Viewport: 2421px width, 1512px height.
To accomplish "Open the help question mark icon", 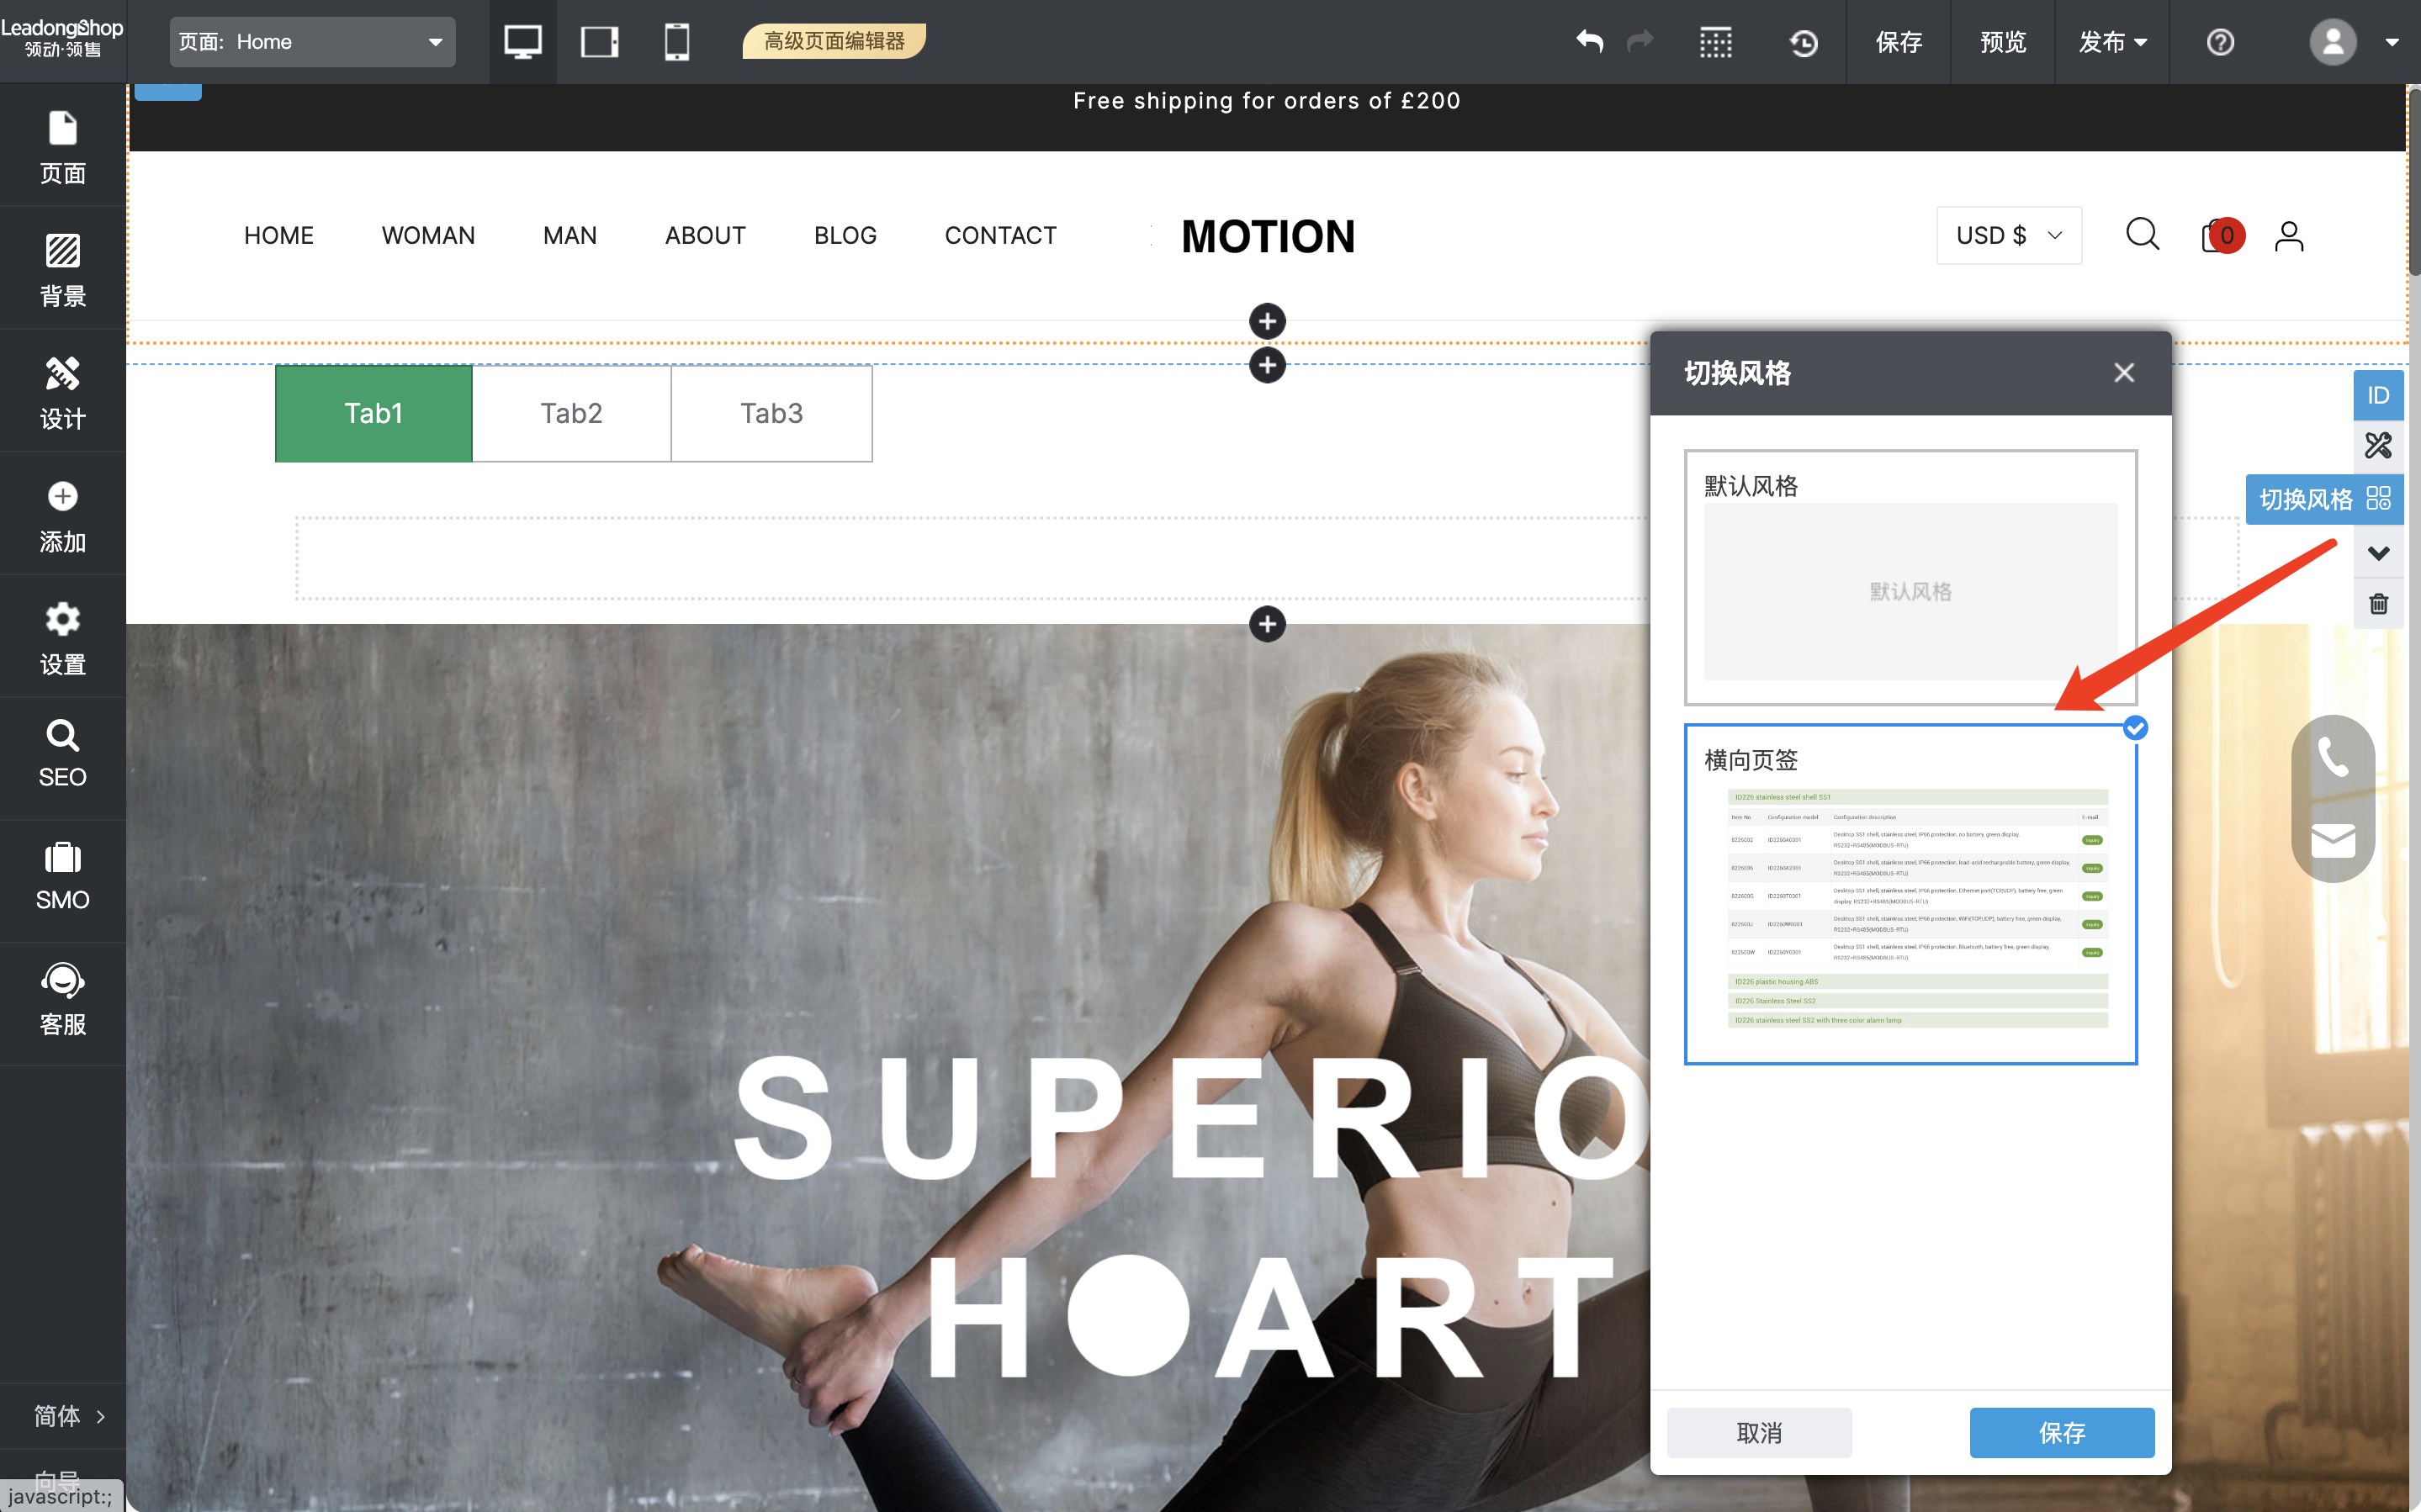I will tap(2220, 42).
